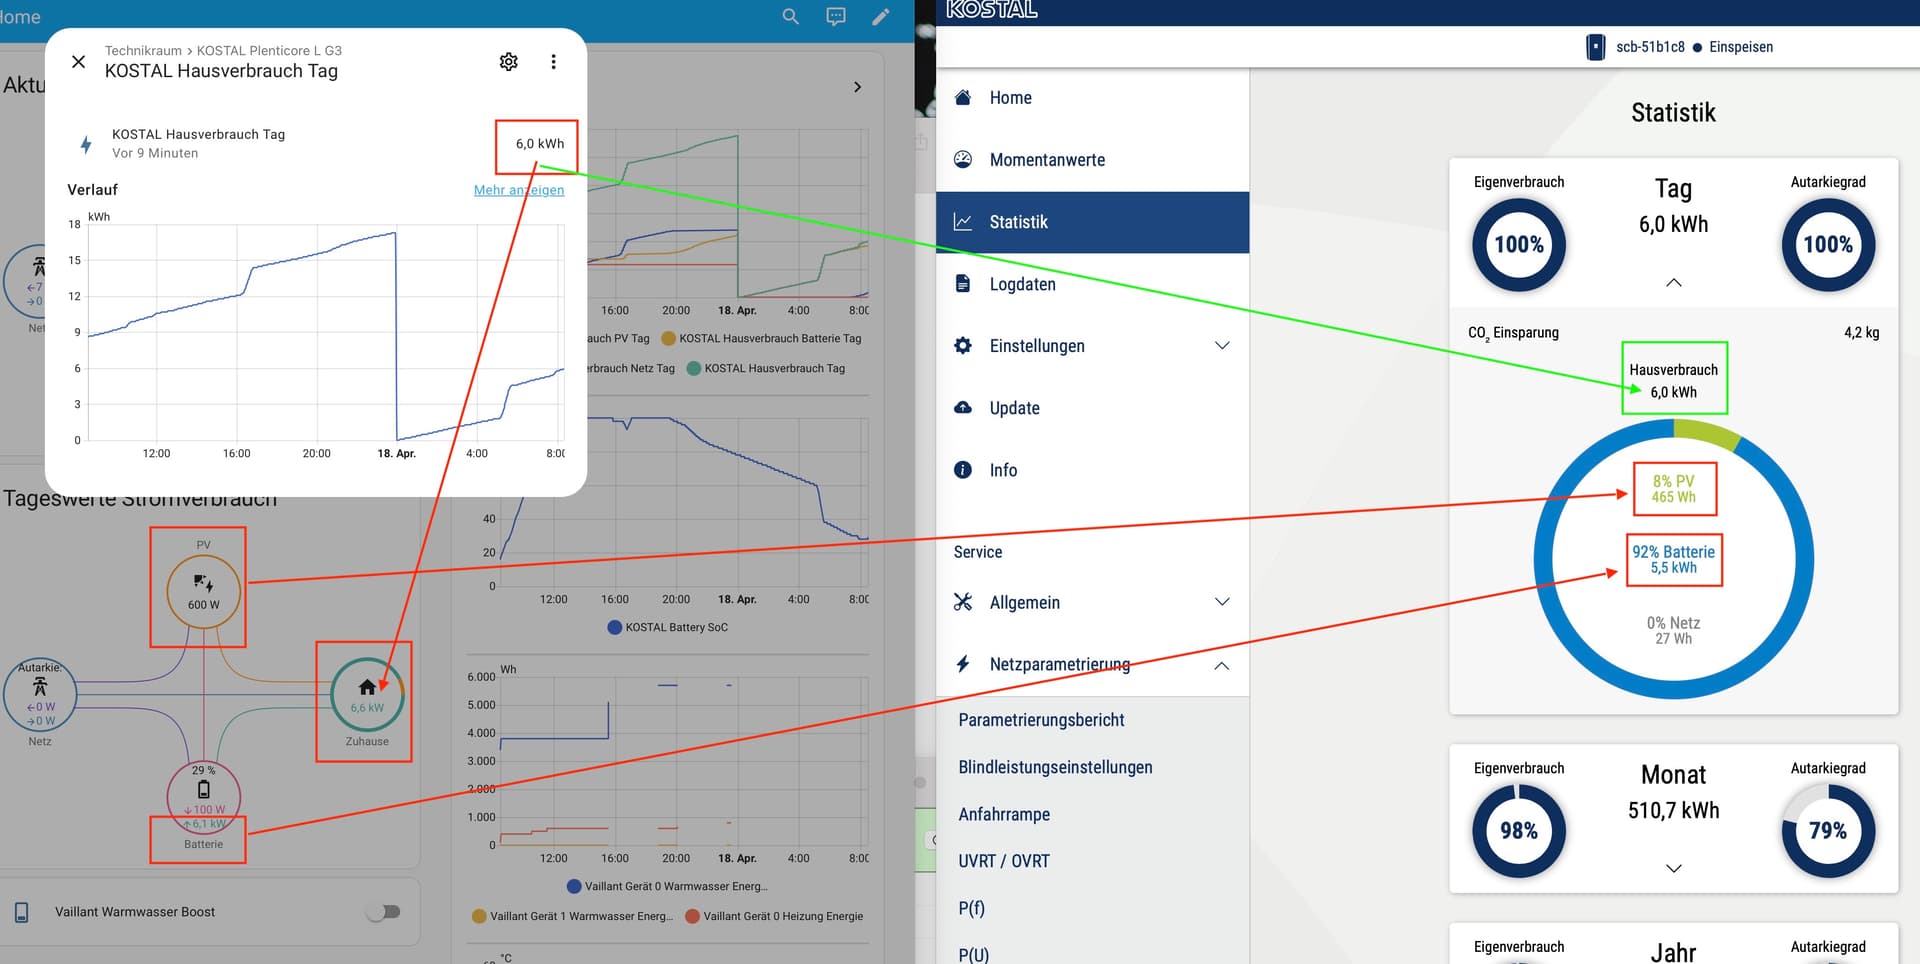Click the Zuhause house energy node
The image size is (1920, 964).
367,694
